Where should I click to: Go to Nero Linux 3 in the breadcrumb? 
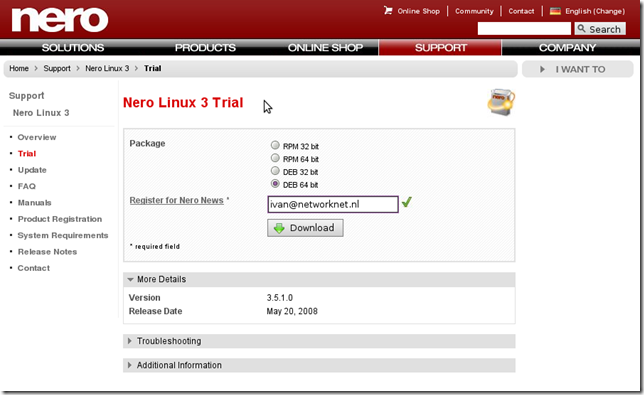point(107,69)
